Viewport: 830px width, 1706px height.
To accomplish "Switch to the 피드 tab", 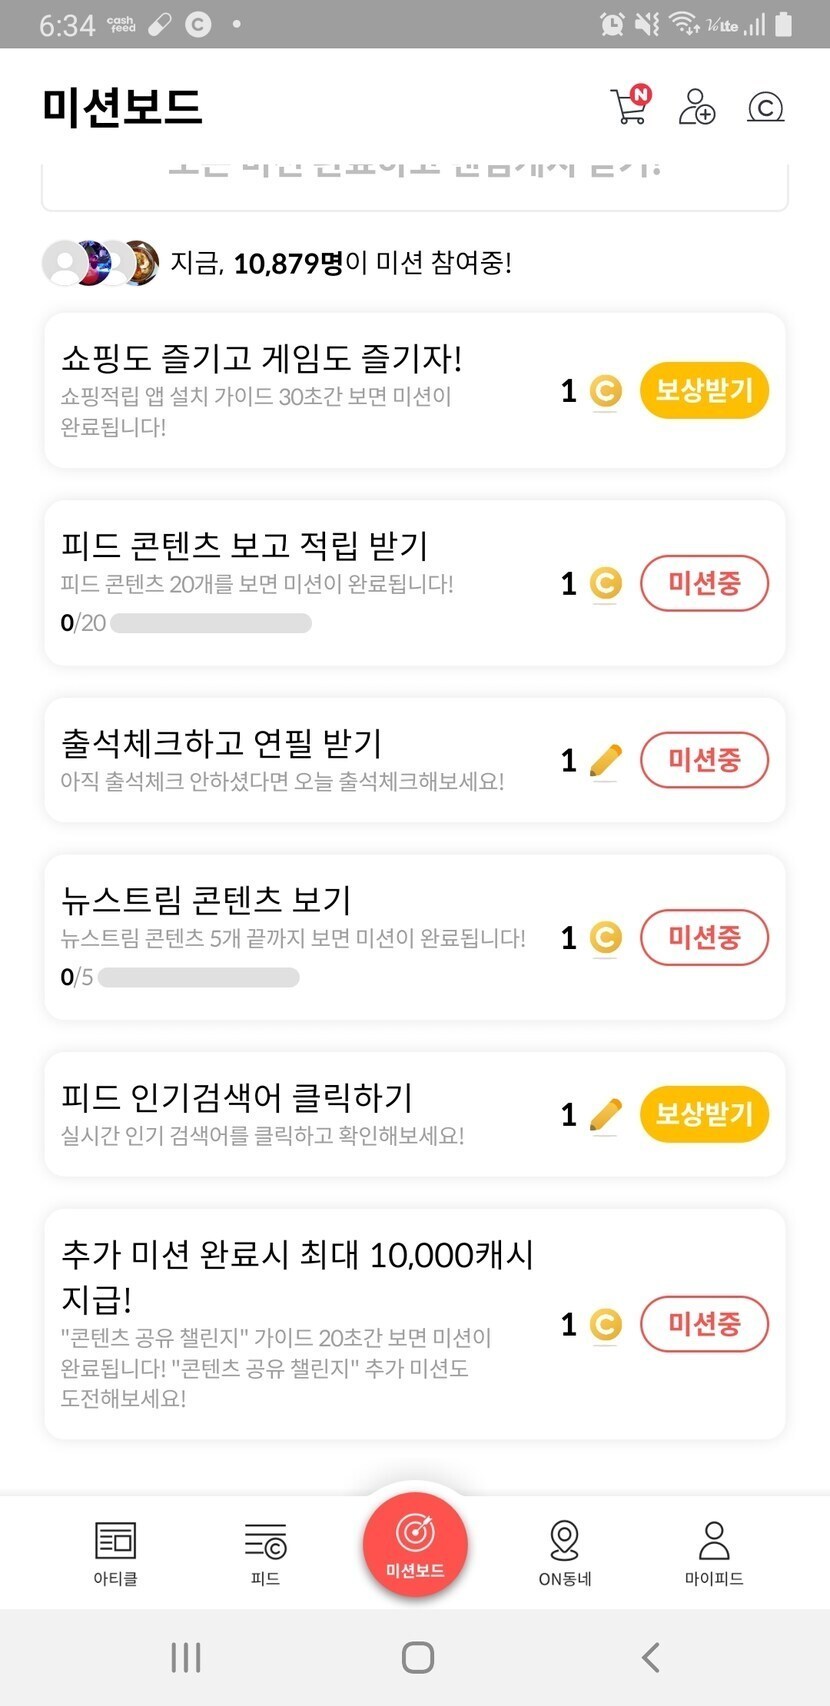I will (265, 1553).
